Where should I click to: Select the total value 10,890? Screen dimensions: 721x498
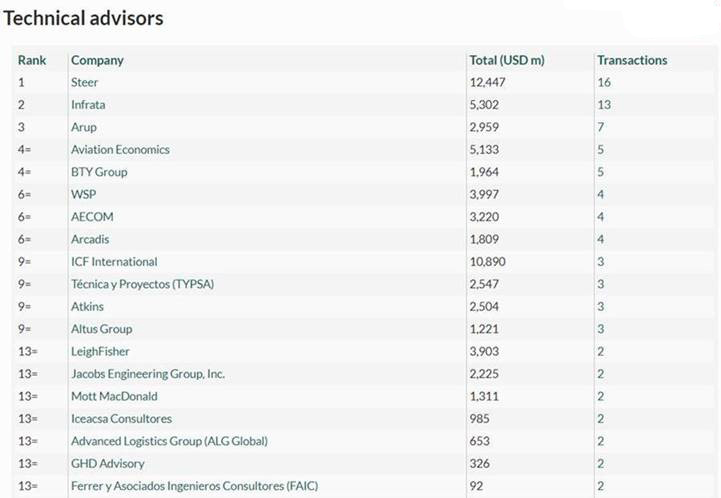click(487, 262)
